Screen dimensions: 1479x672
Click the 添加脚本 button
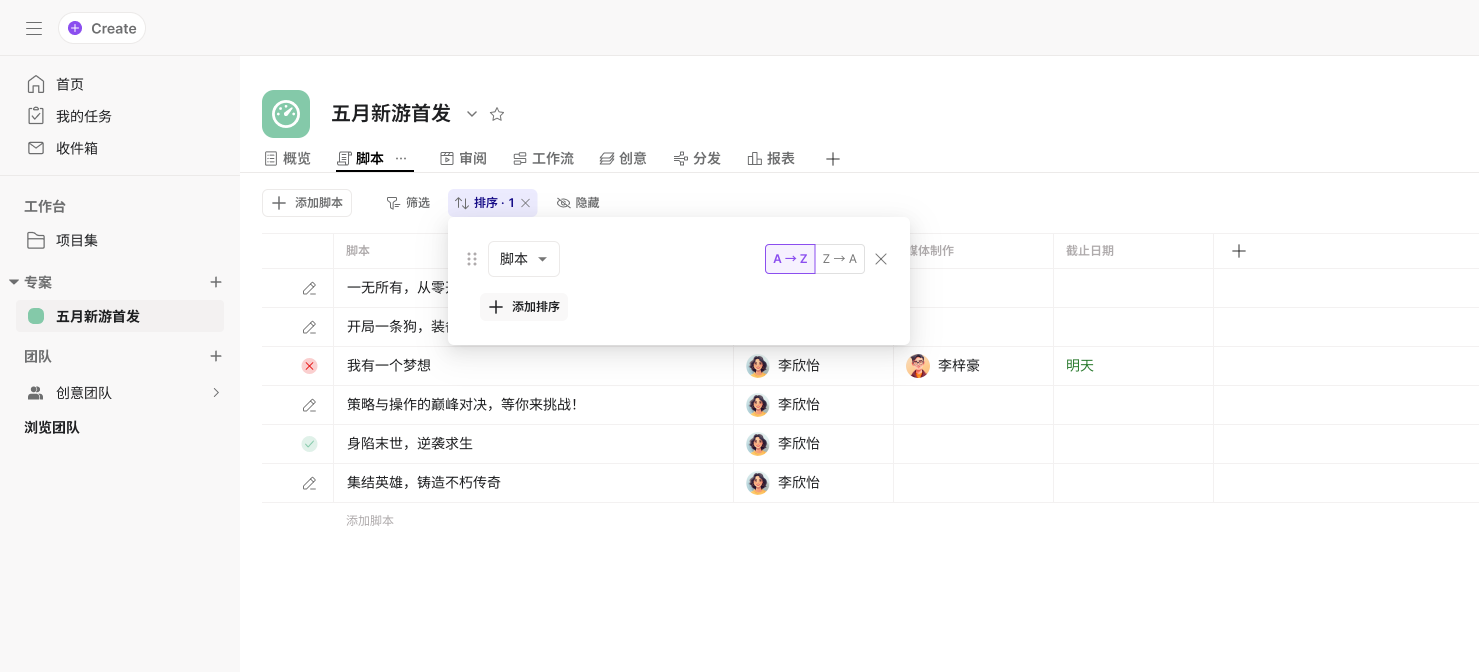[307, 203]
